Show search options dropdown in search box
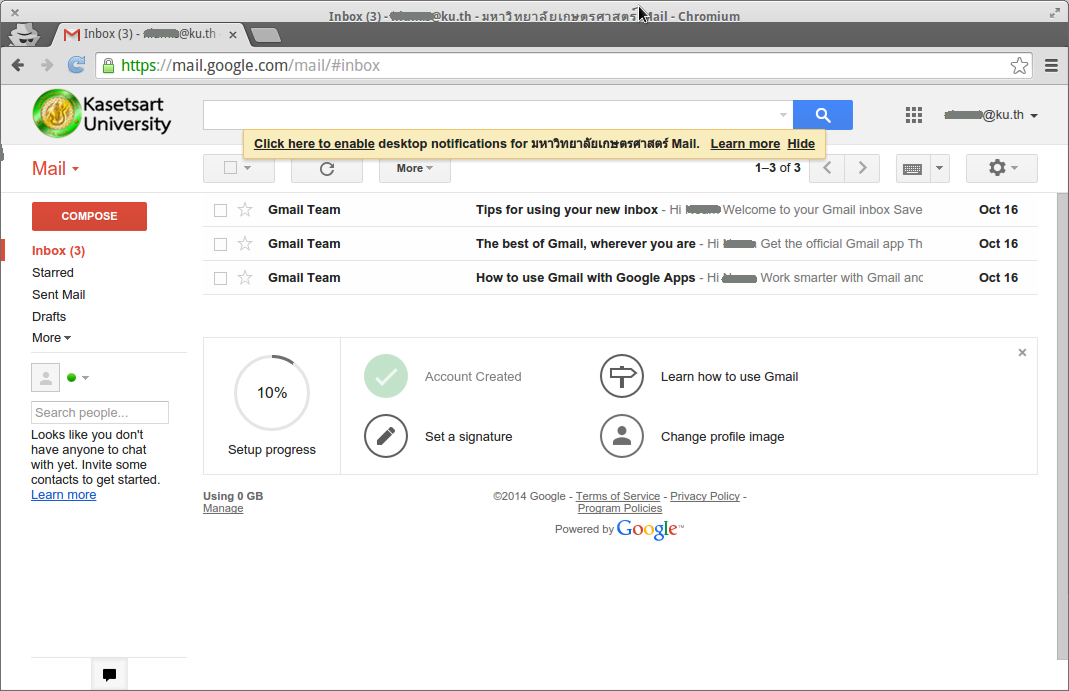Image resolution: width=1069 pixels, height=691 pixels. pyautogui.click(x=783, y=115)
